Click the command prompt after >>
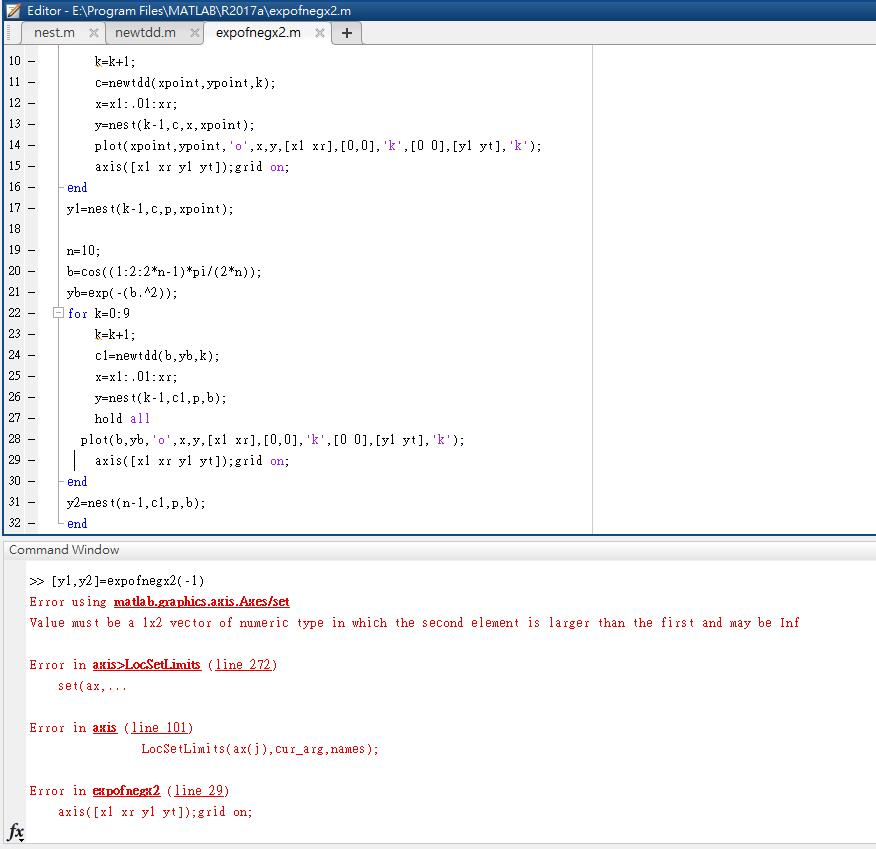 (60, 580)
